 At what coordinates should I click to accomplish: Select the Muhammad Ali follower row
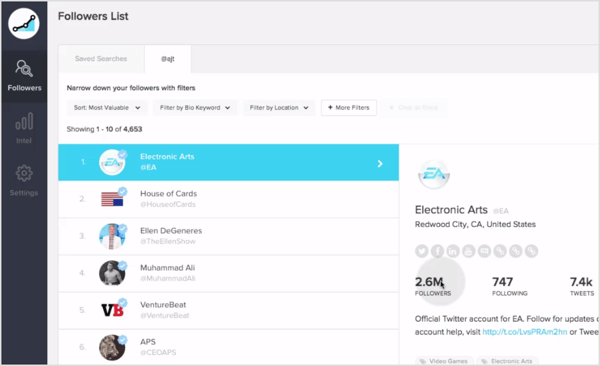coord(228,273)
